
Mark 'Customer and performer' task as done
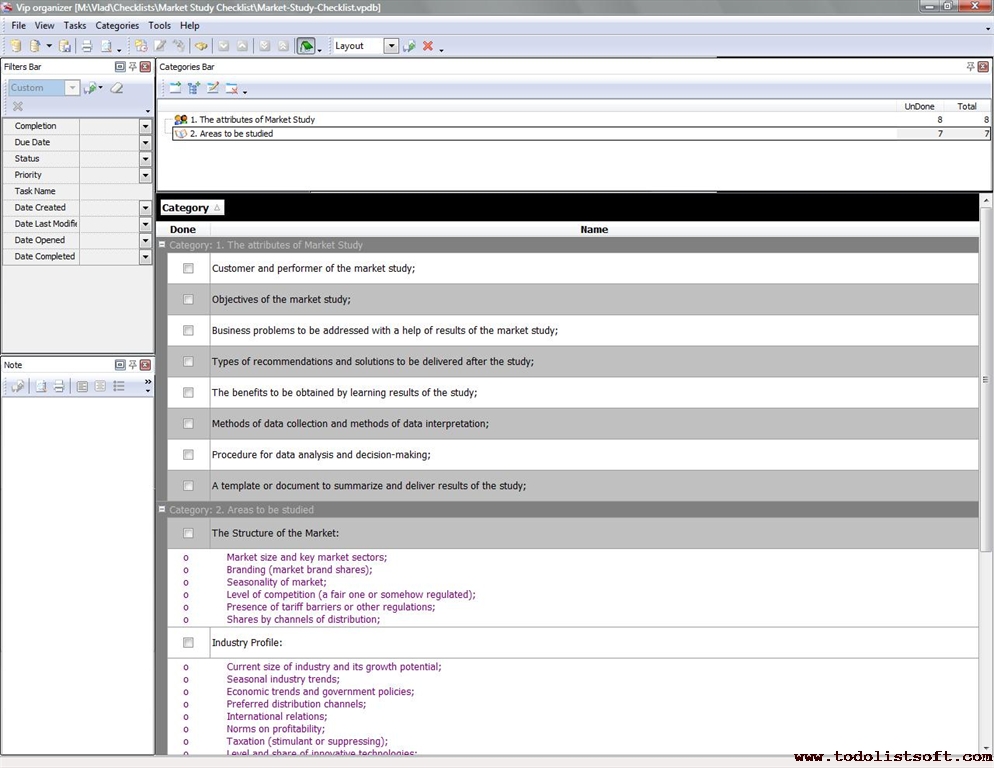tap(188, 268)
